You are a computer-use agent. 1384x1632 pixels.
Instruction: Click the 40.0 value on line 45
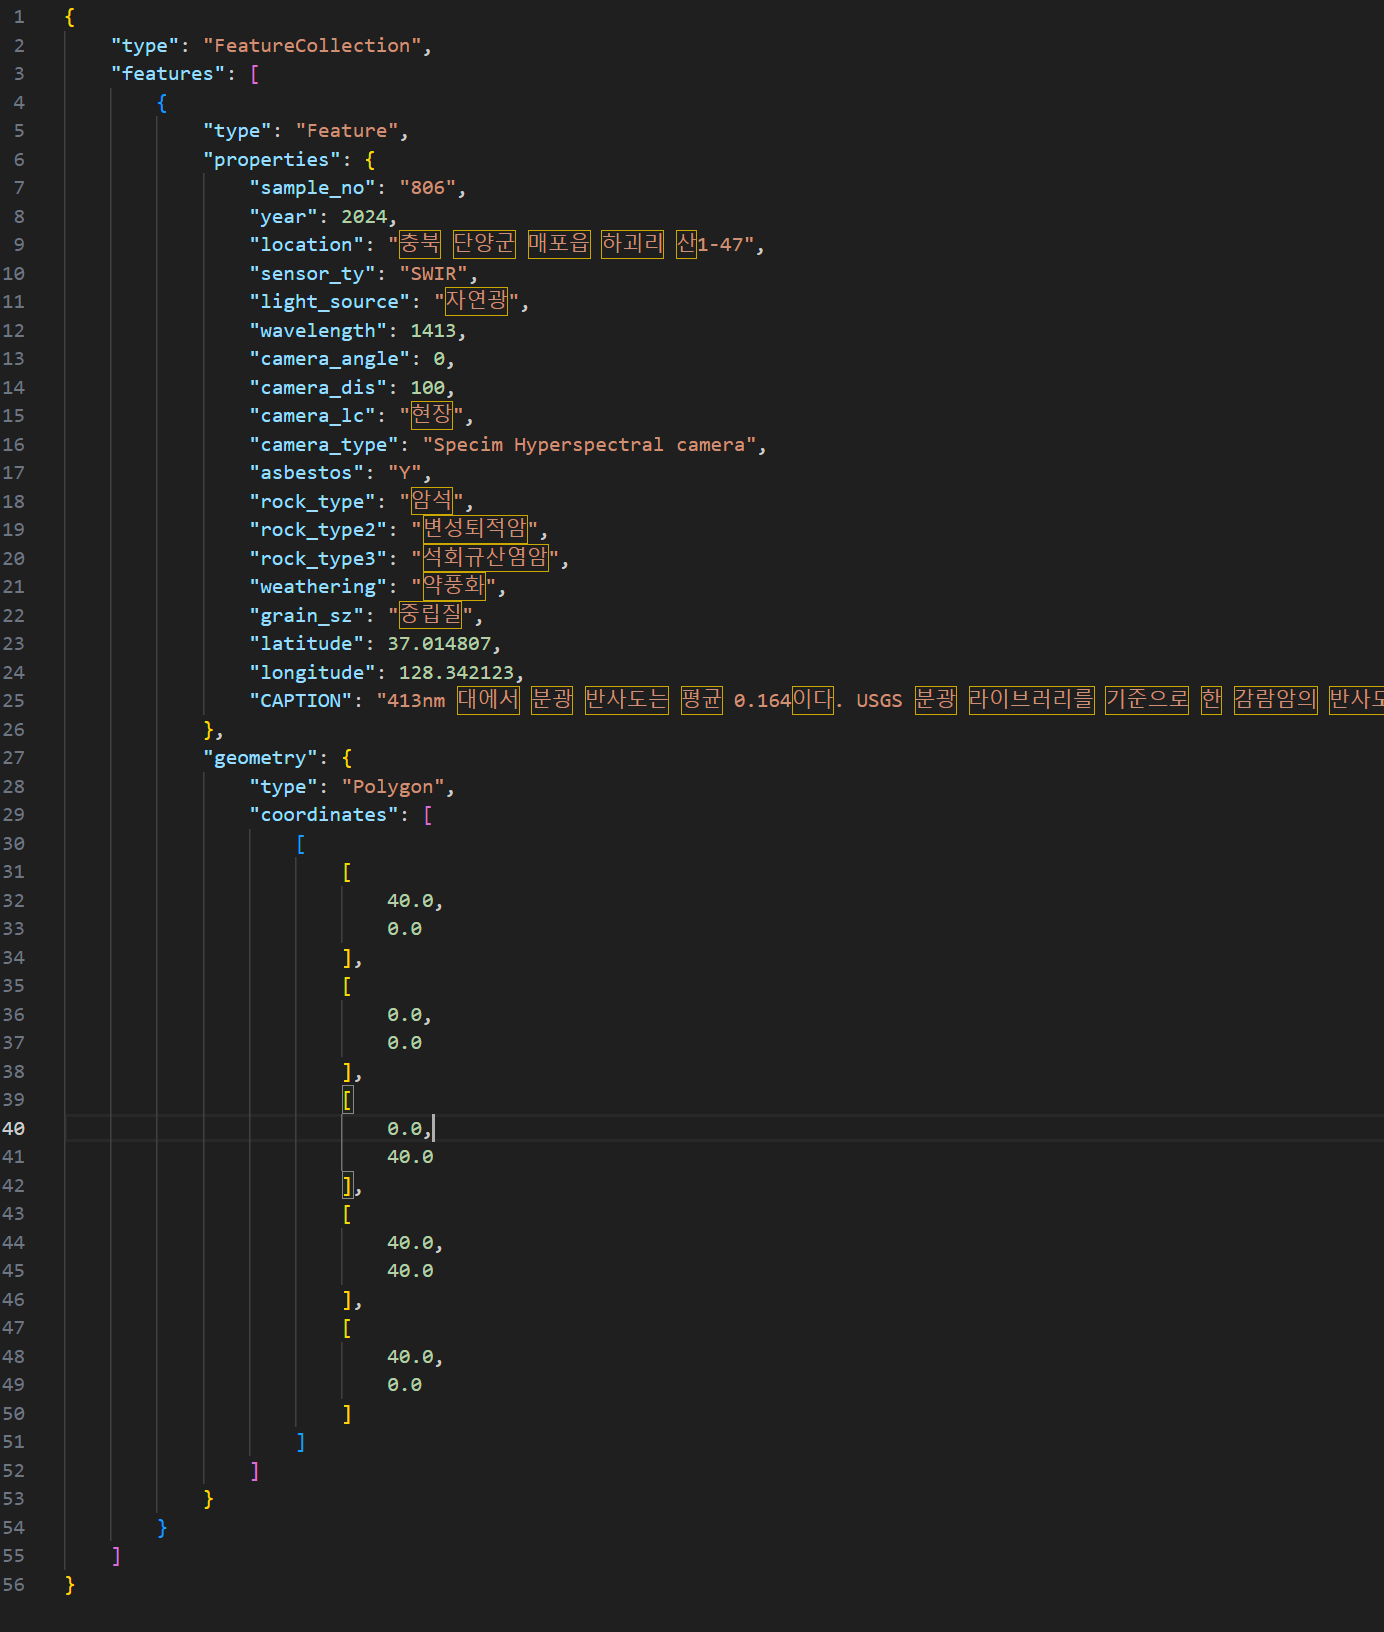[x=410, y=1270]
